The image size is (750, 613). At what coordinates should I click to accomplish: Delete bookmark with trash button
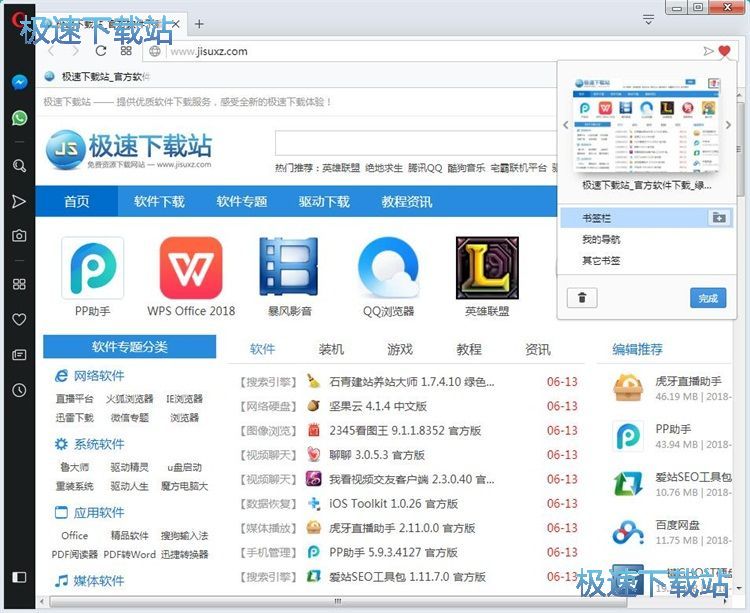(582, 298)
